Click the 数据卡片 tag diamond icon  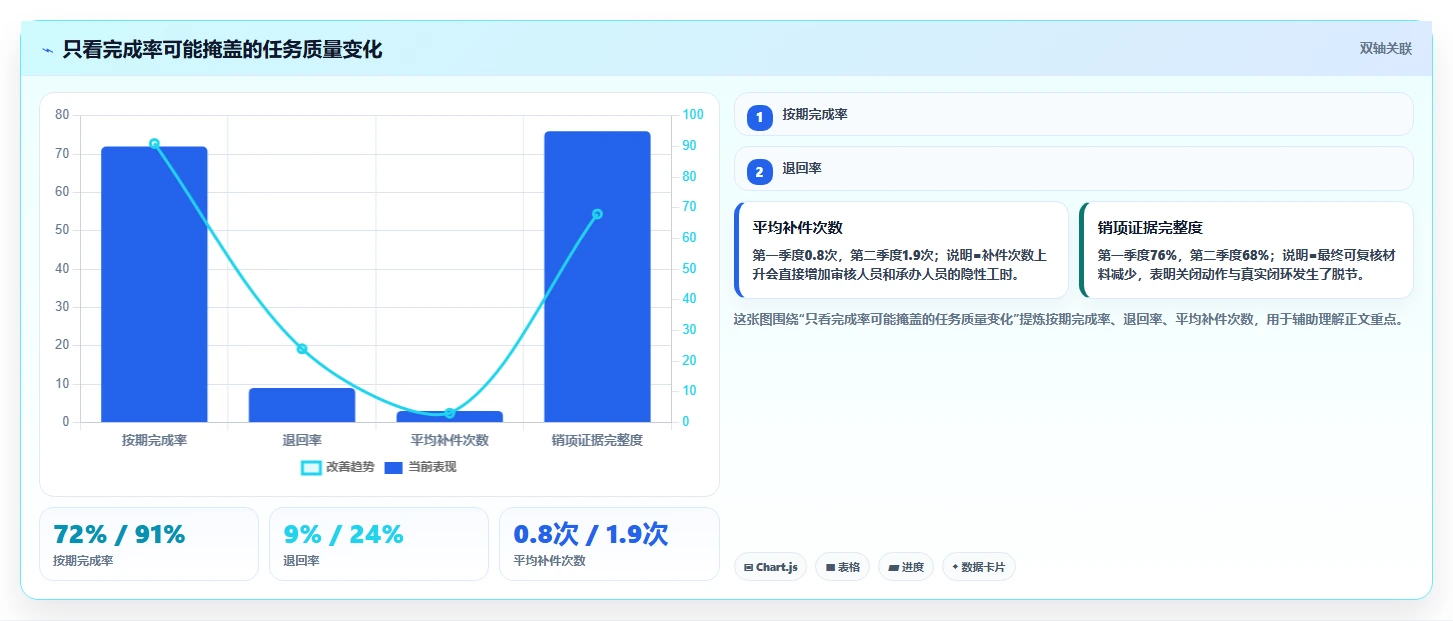[955, 567]
